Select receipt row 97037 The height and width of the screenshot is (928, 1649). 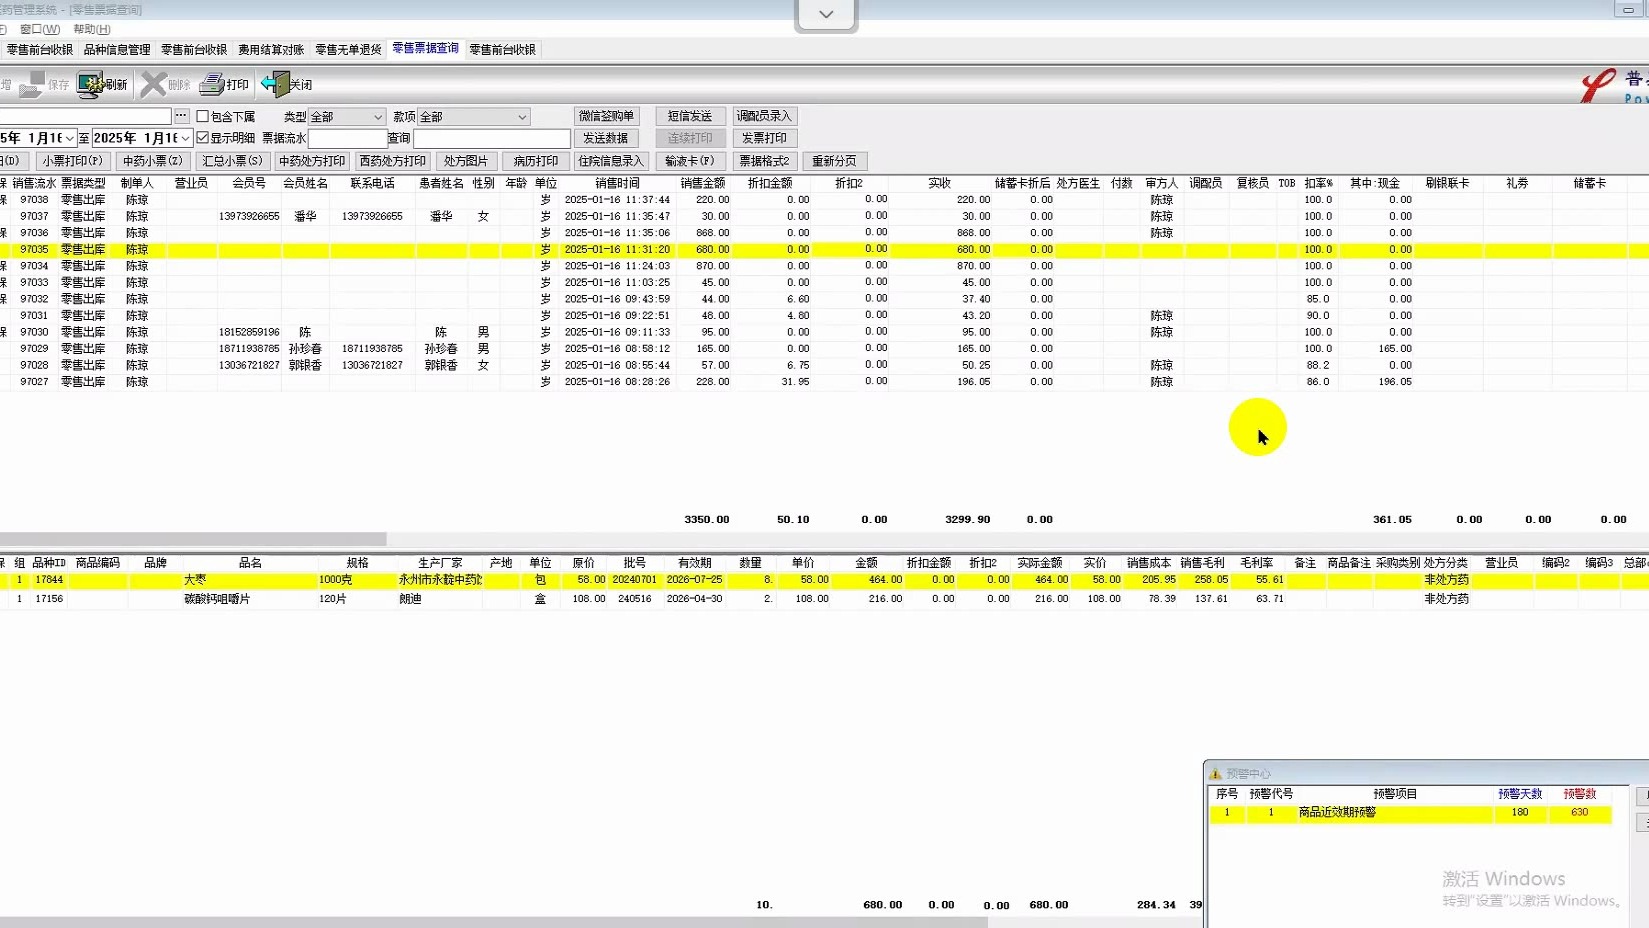(824, 216)
